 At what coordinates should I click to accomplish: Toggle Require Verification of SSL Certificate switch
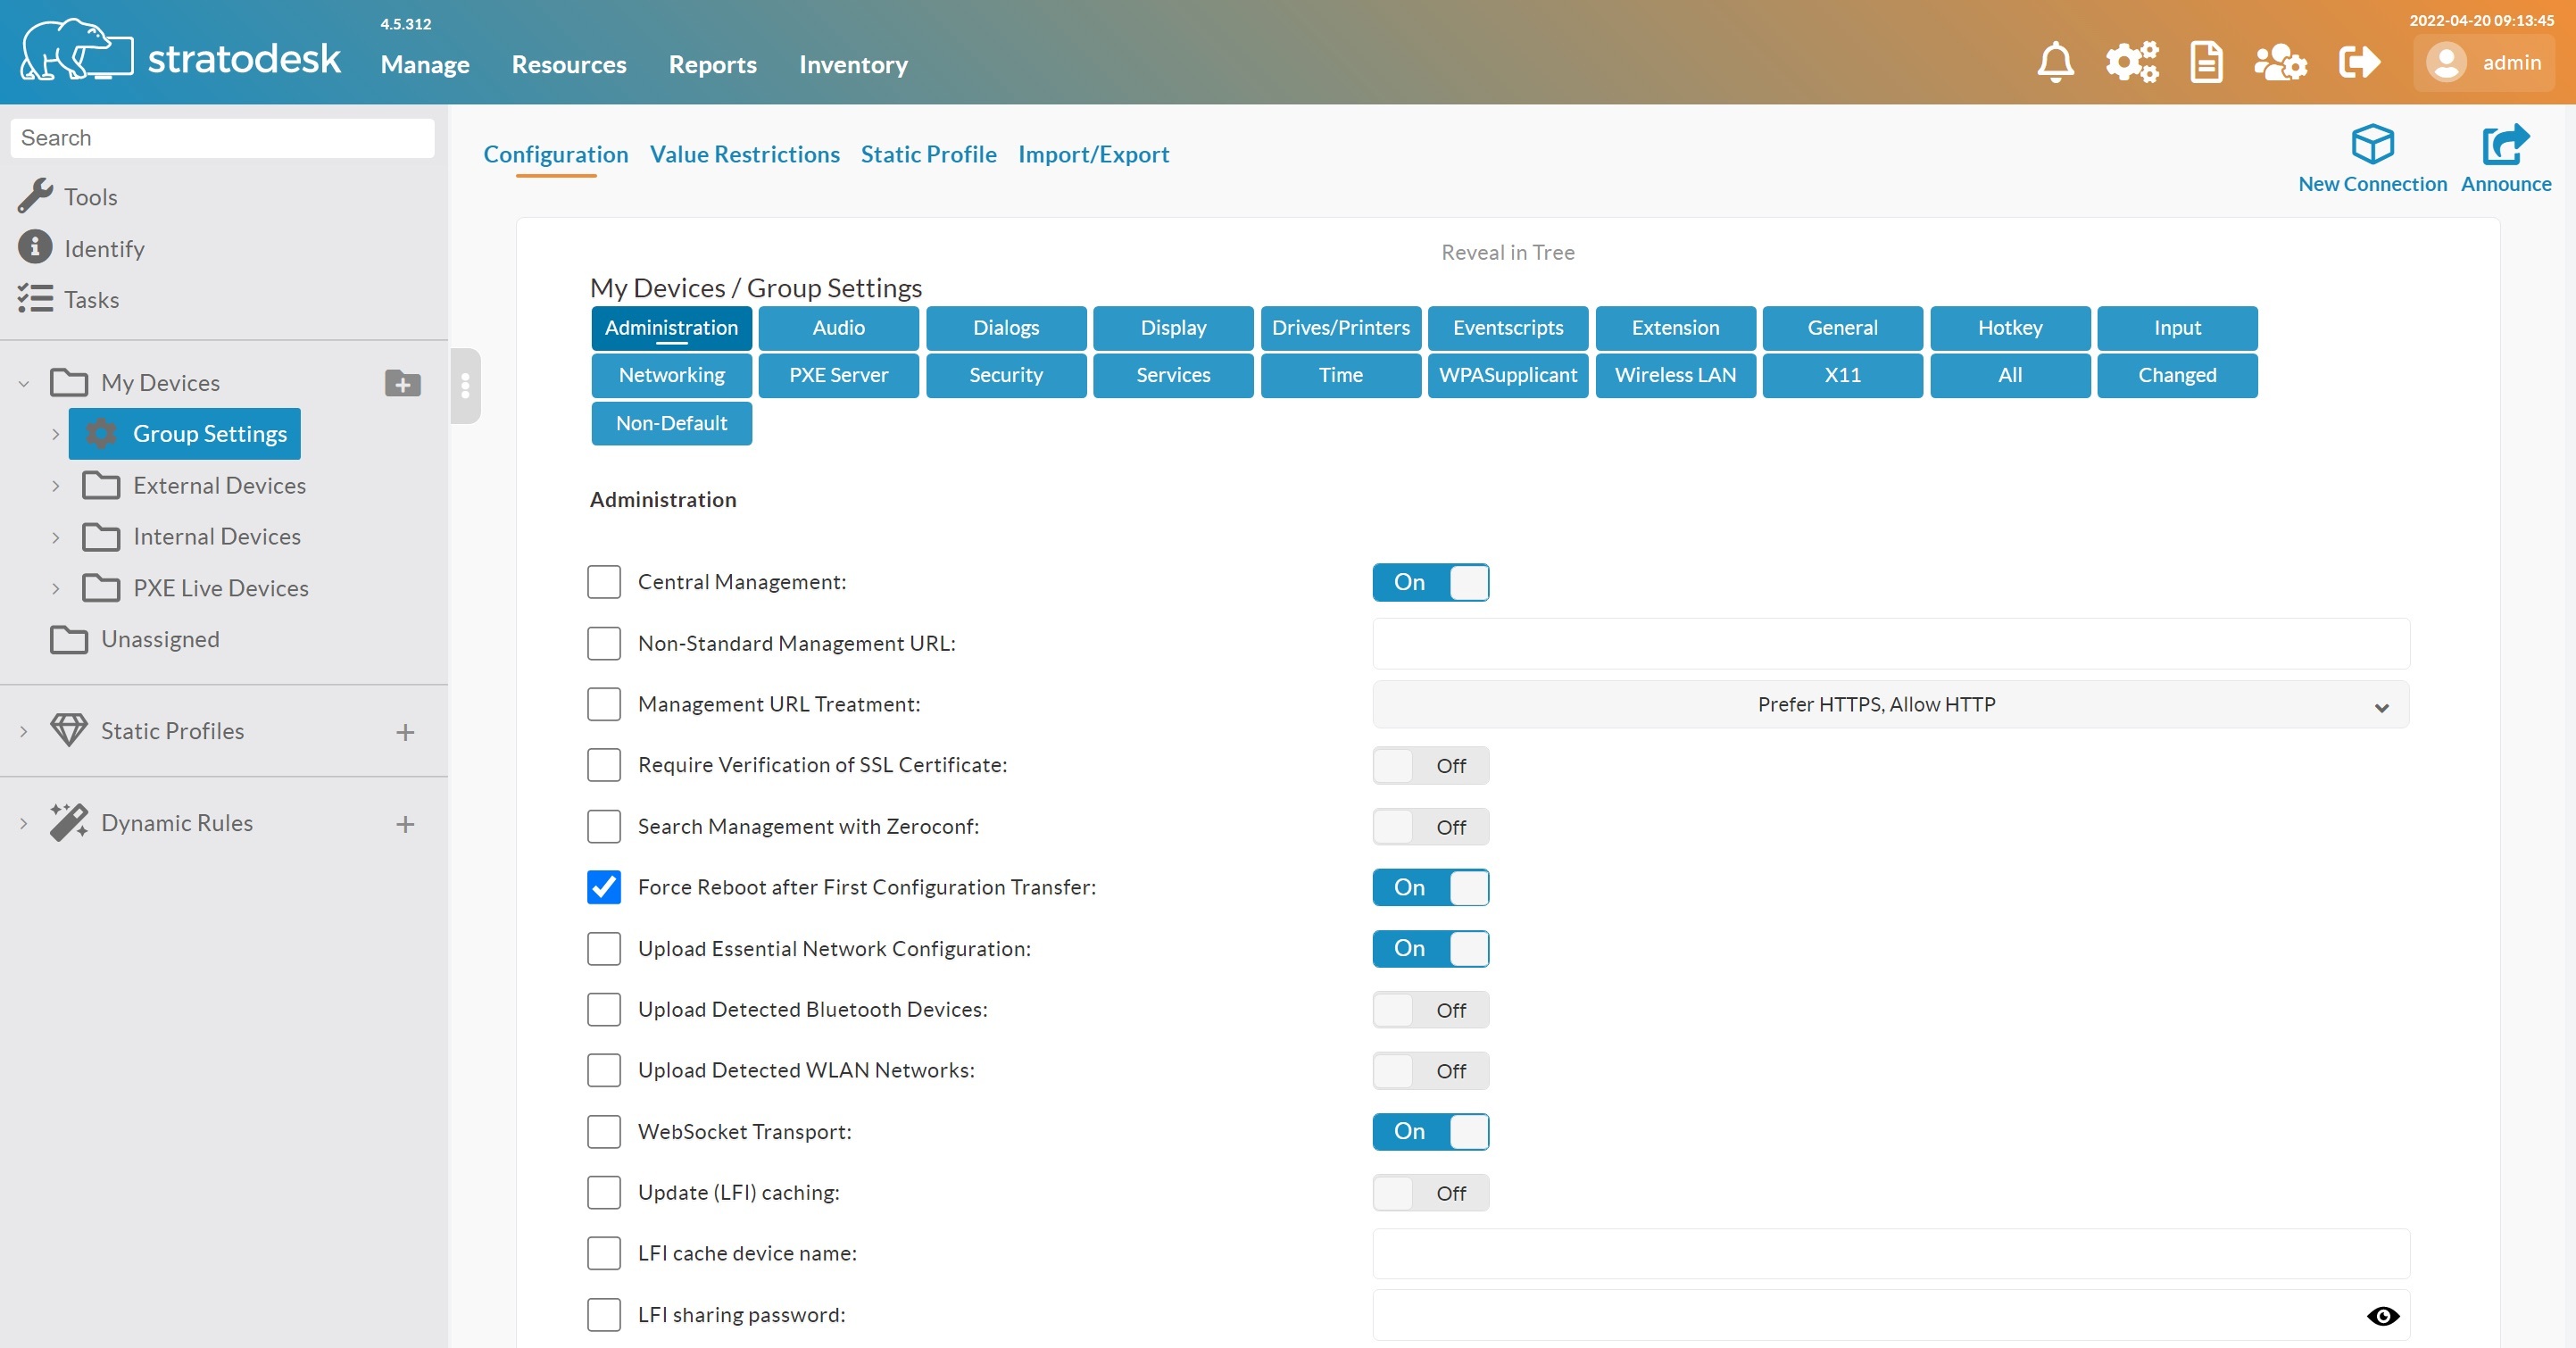[1430, 765]
